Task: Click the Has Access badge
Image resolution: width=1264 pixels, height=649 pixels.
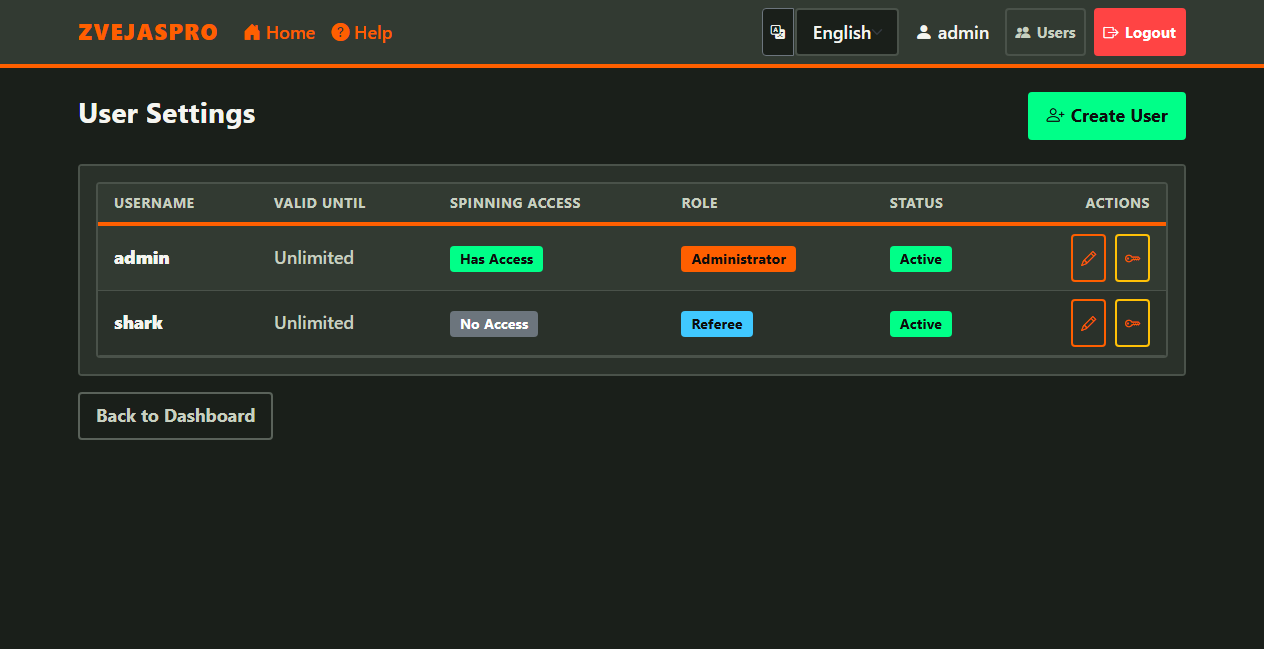Action: [x=496, y=259]
